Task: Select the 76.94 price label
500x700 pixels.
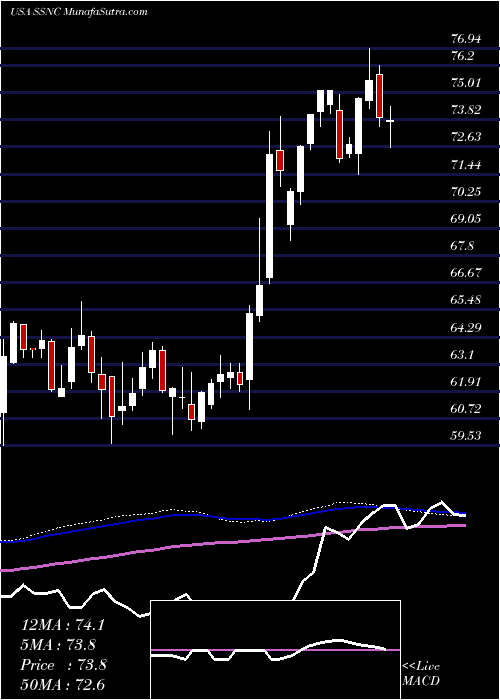Action: coord(466,40)
